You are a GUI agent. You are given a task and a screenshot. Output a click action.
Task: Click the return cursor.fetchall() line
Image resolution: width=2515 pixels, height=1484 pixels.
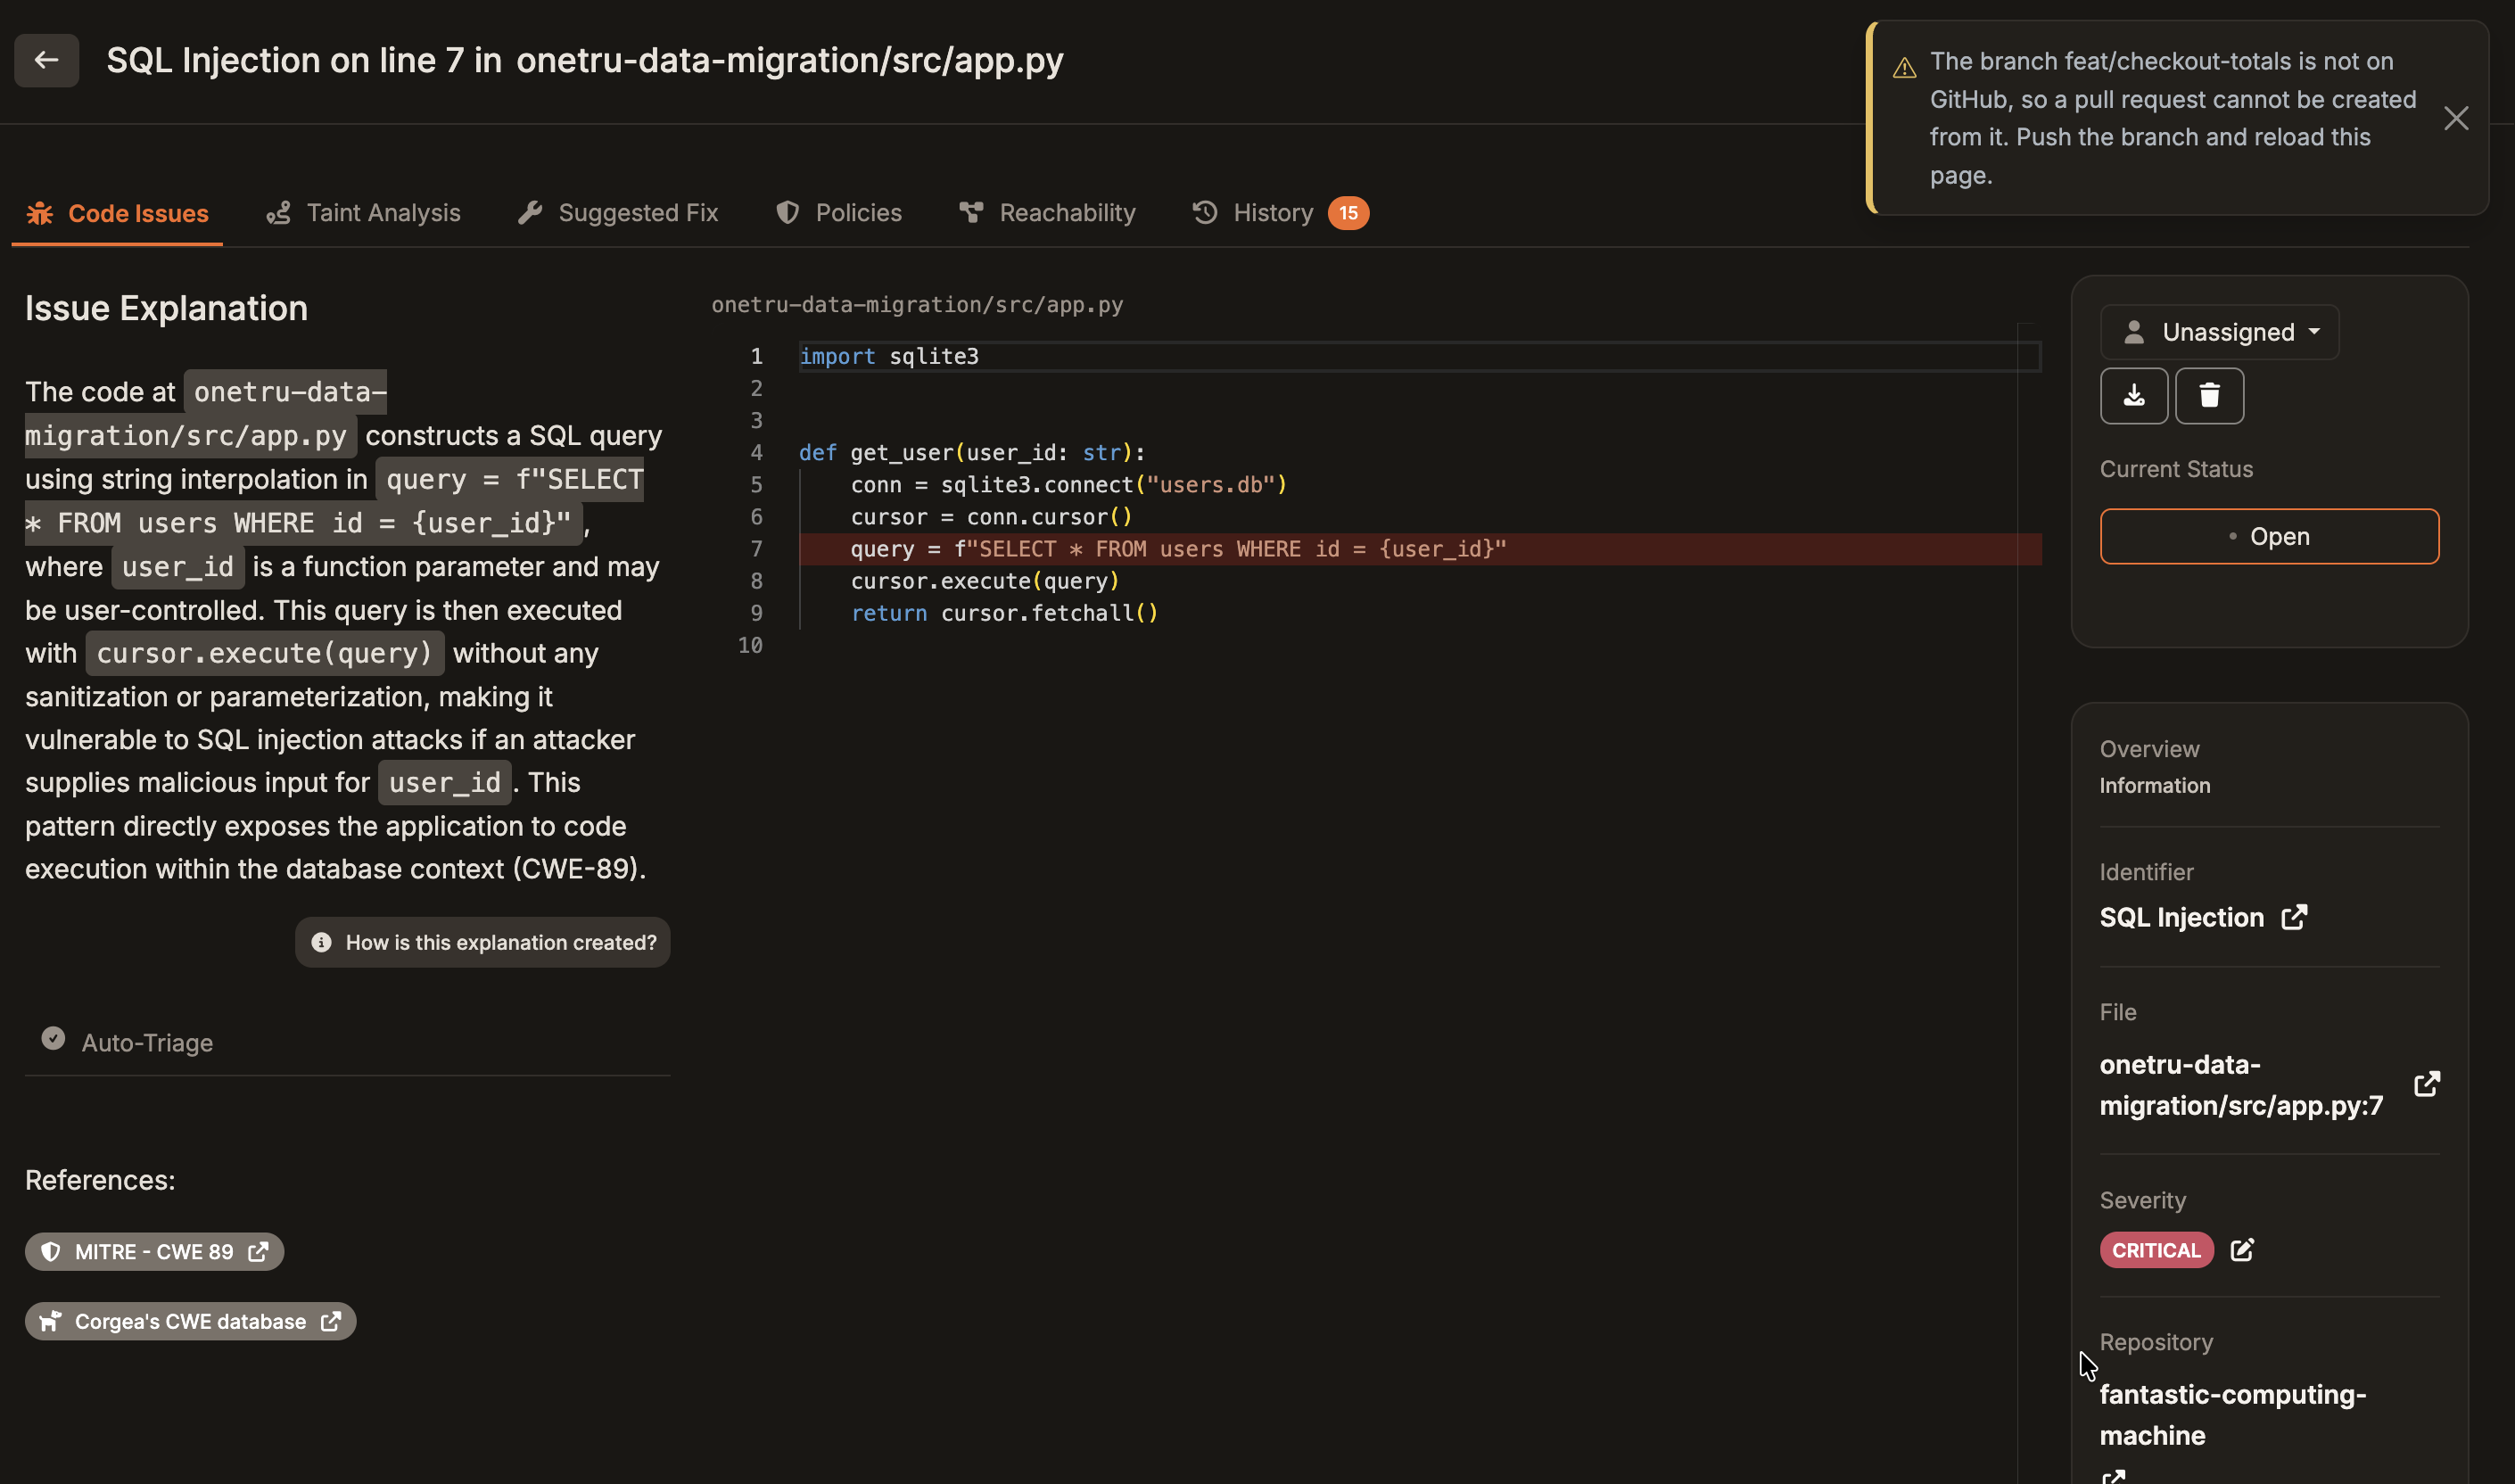tap(1004, 613)
